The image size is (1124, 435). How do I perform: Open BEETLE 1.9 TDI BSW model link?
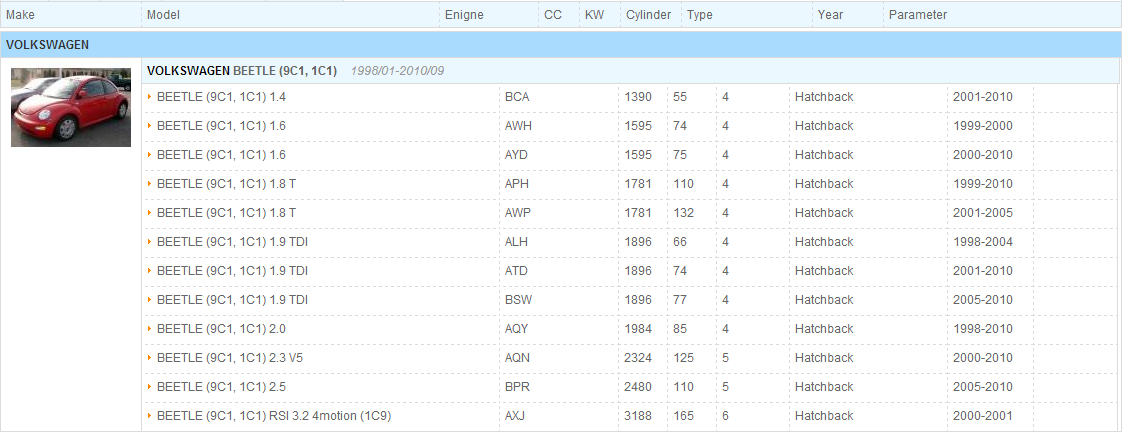click(x=232, y=300)
